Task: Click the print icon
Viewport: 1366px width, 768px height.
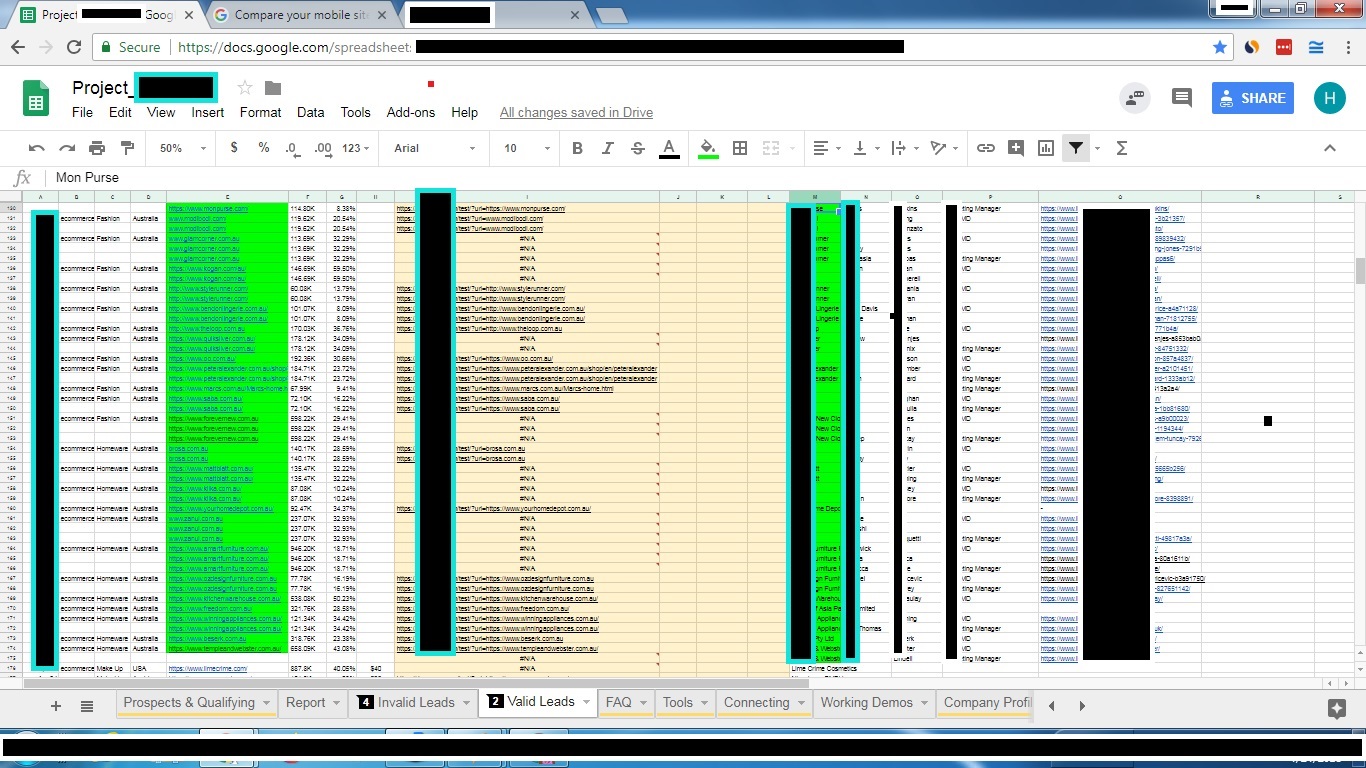Action: pos(97,148)
